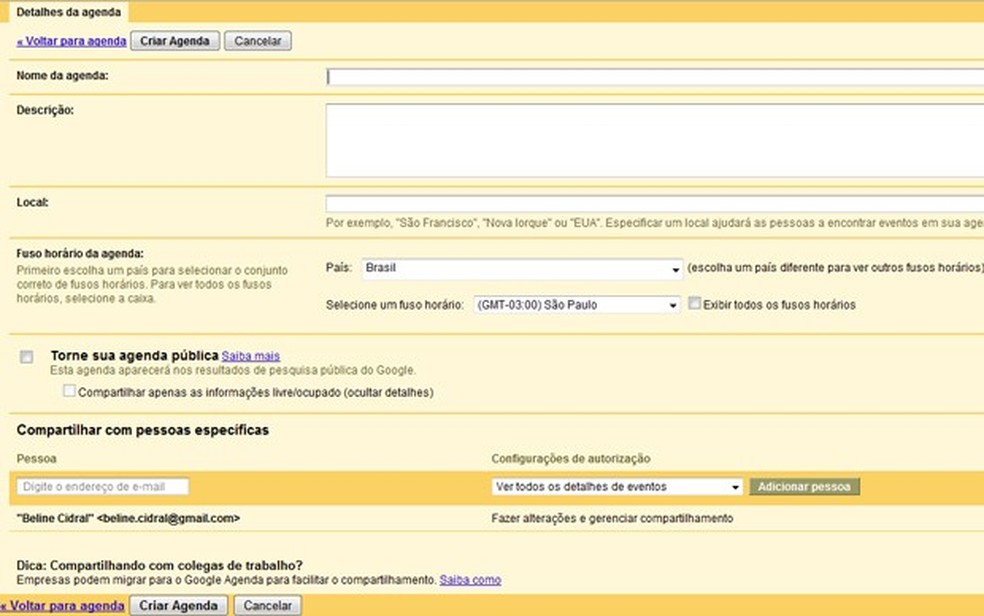Click Fazer alterações e gerenciar compartilhamento text
The height and width of the screenshot is (616, 984).
[x=612, y=518]
